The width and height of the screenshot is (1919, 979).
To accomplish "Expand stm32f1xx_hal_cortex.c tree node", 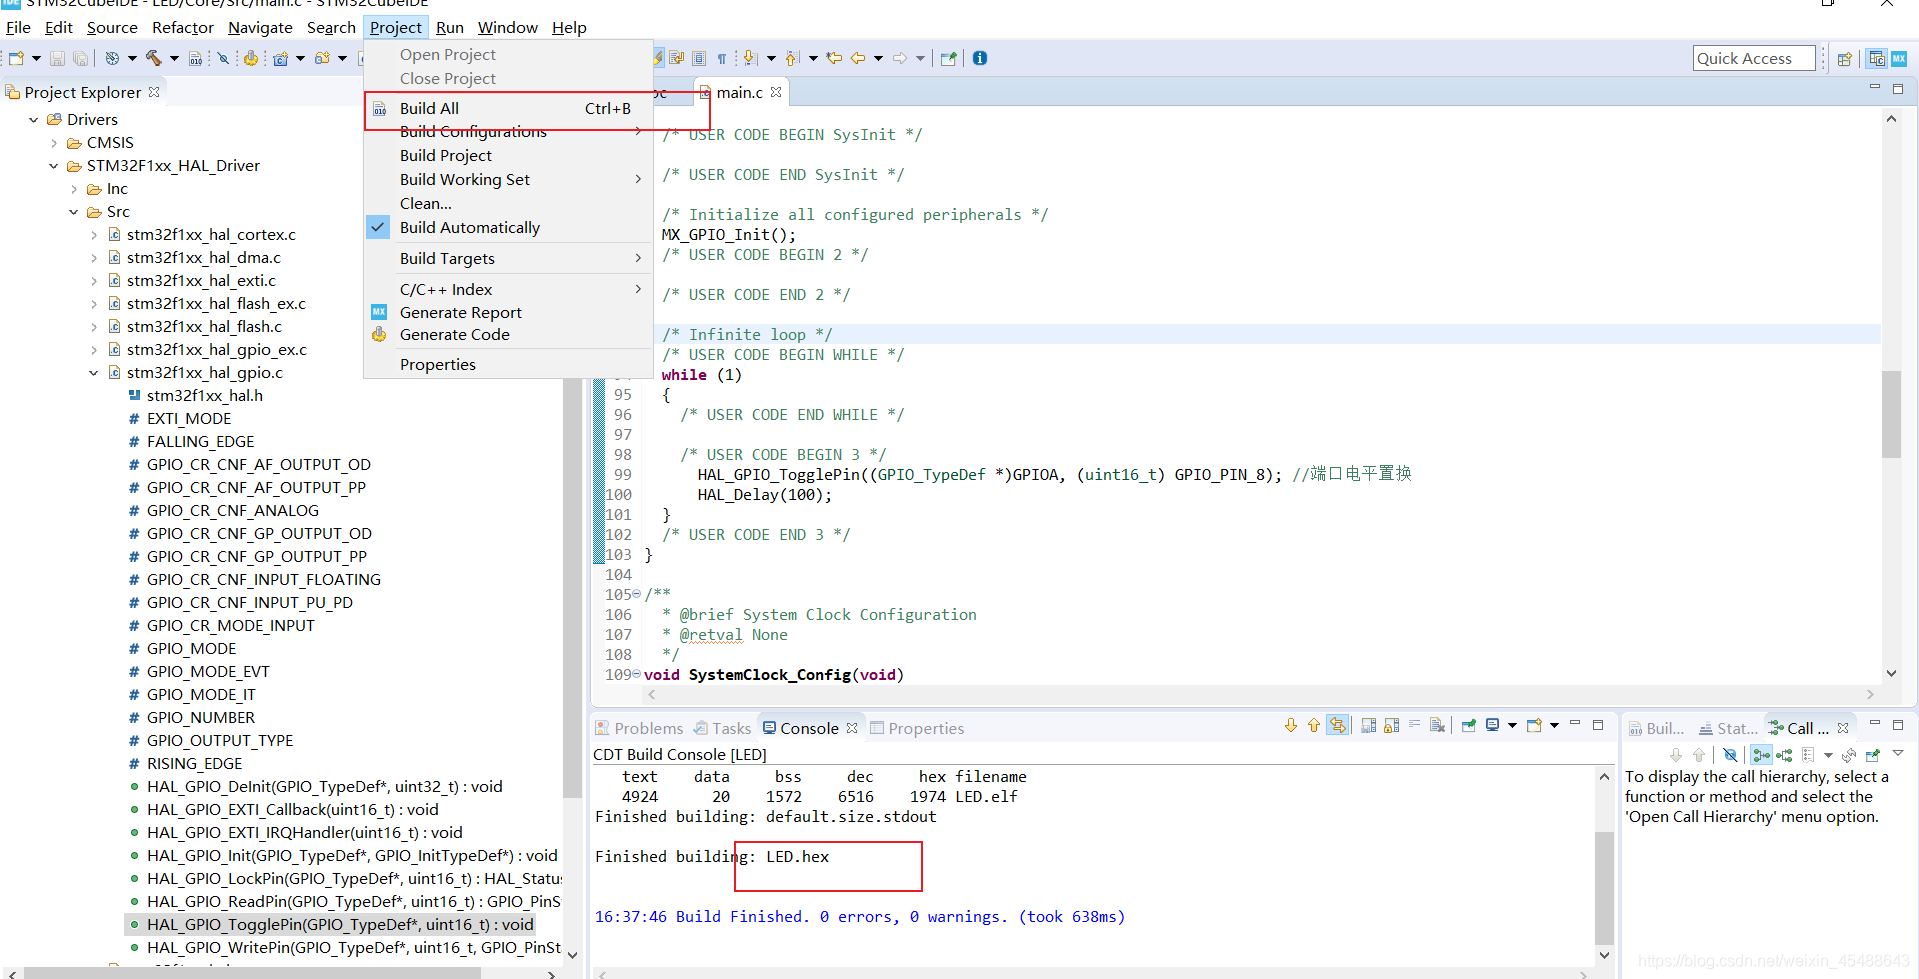I will [x=94, y=235].
